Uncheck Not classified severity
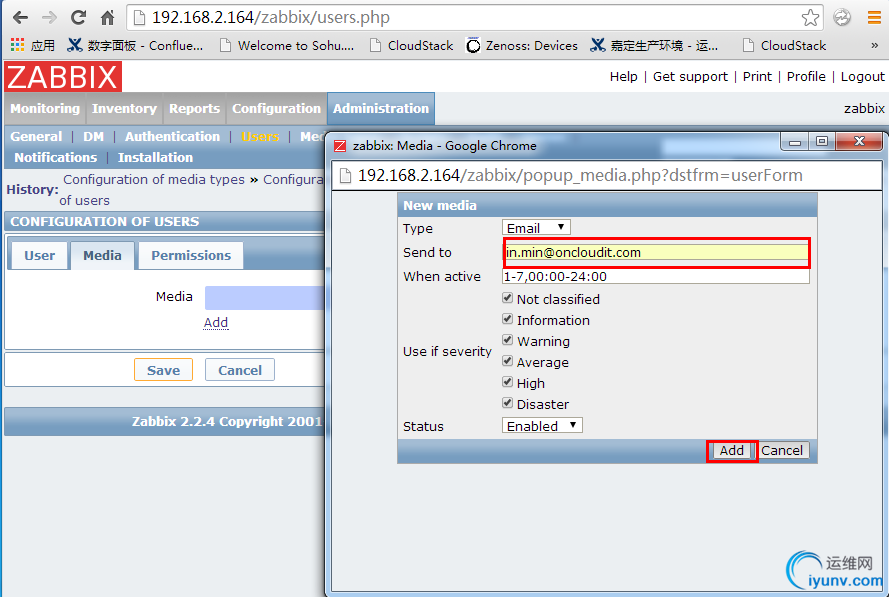Screen dimensions: 889x597 click(x=507, y=298)
